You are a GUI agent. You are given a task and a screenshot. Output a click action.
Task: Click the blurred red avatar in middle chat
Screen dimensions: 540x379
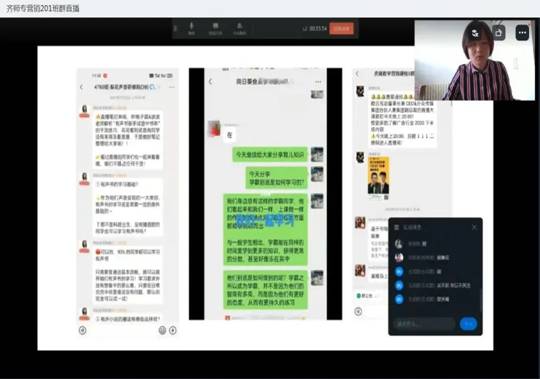click(x=214, y=129)
